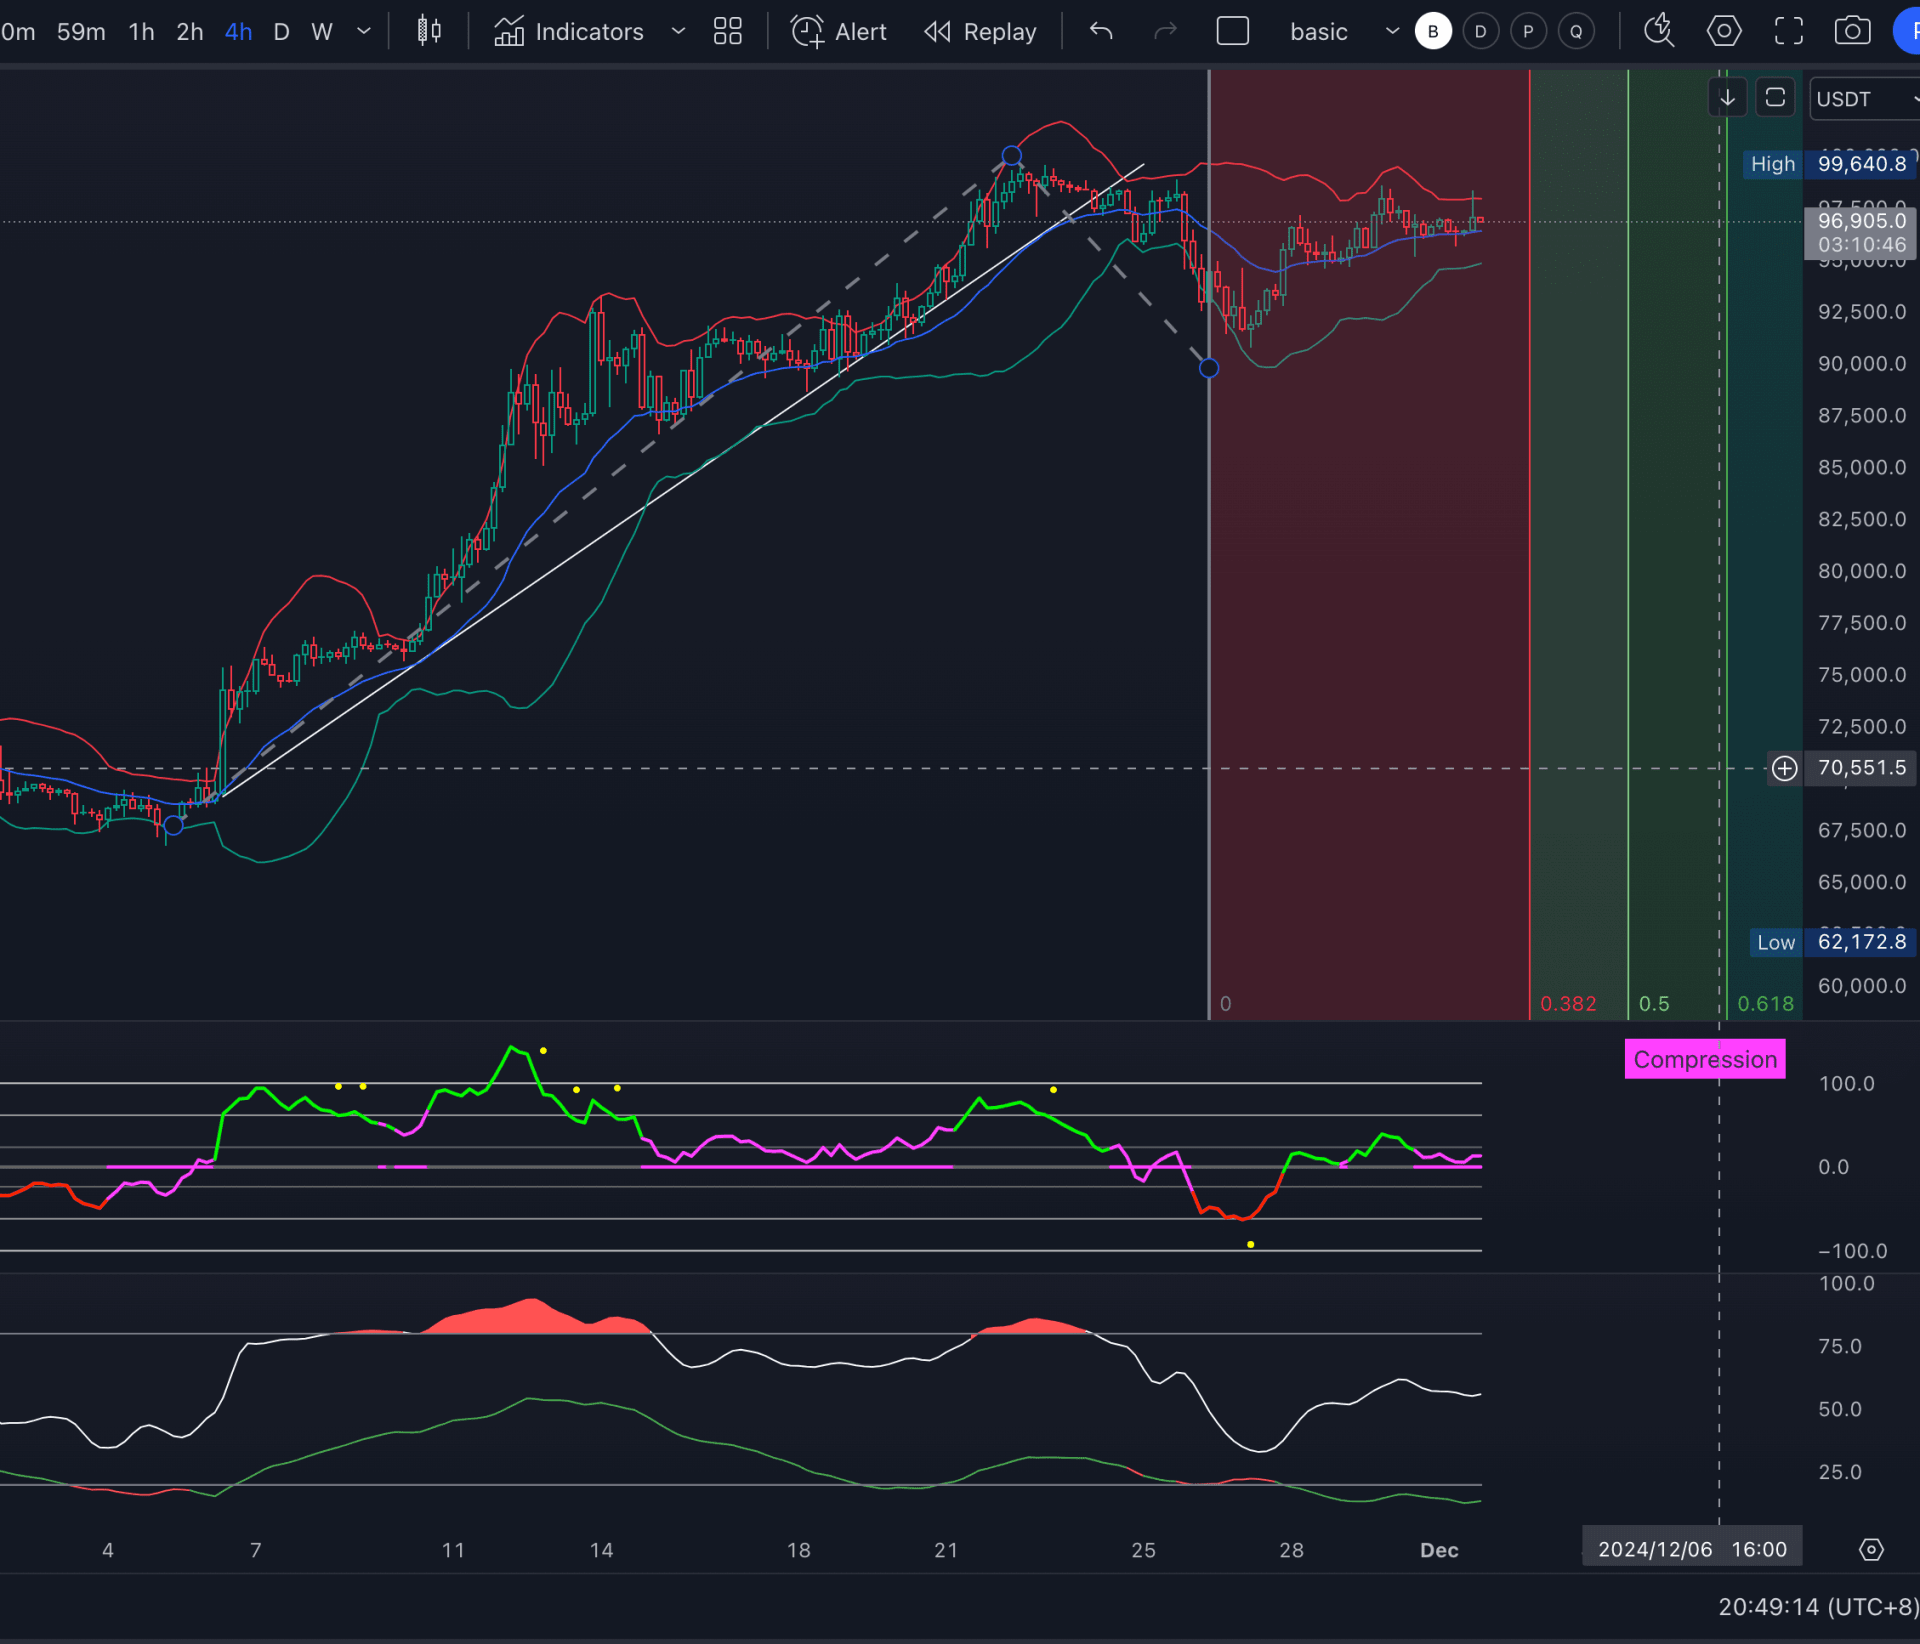Click the undo arrow button
The image size is (1920, 1644).
click(1103, 29)
